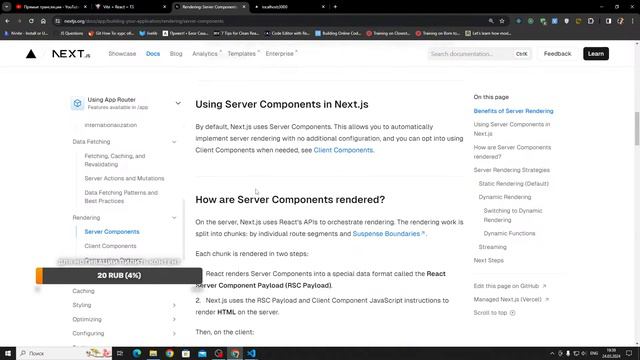The image size is (640, 360).
Task: Click the Vercel triangle logo
Action: 31,54
